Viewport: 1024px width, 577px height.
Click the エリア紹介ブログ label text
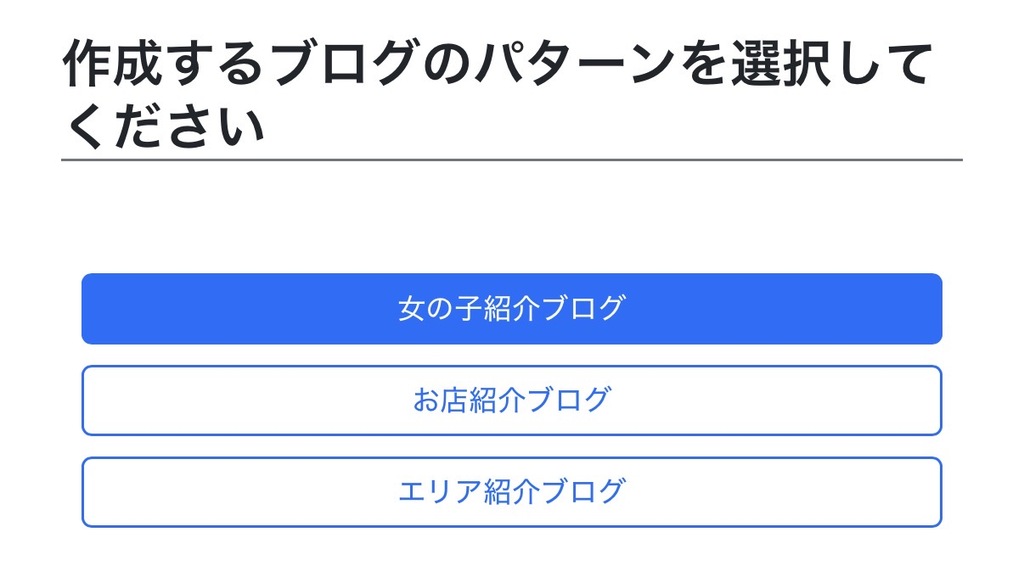511,492
